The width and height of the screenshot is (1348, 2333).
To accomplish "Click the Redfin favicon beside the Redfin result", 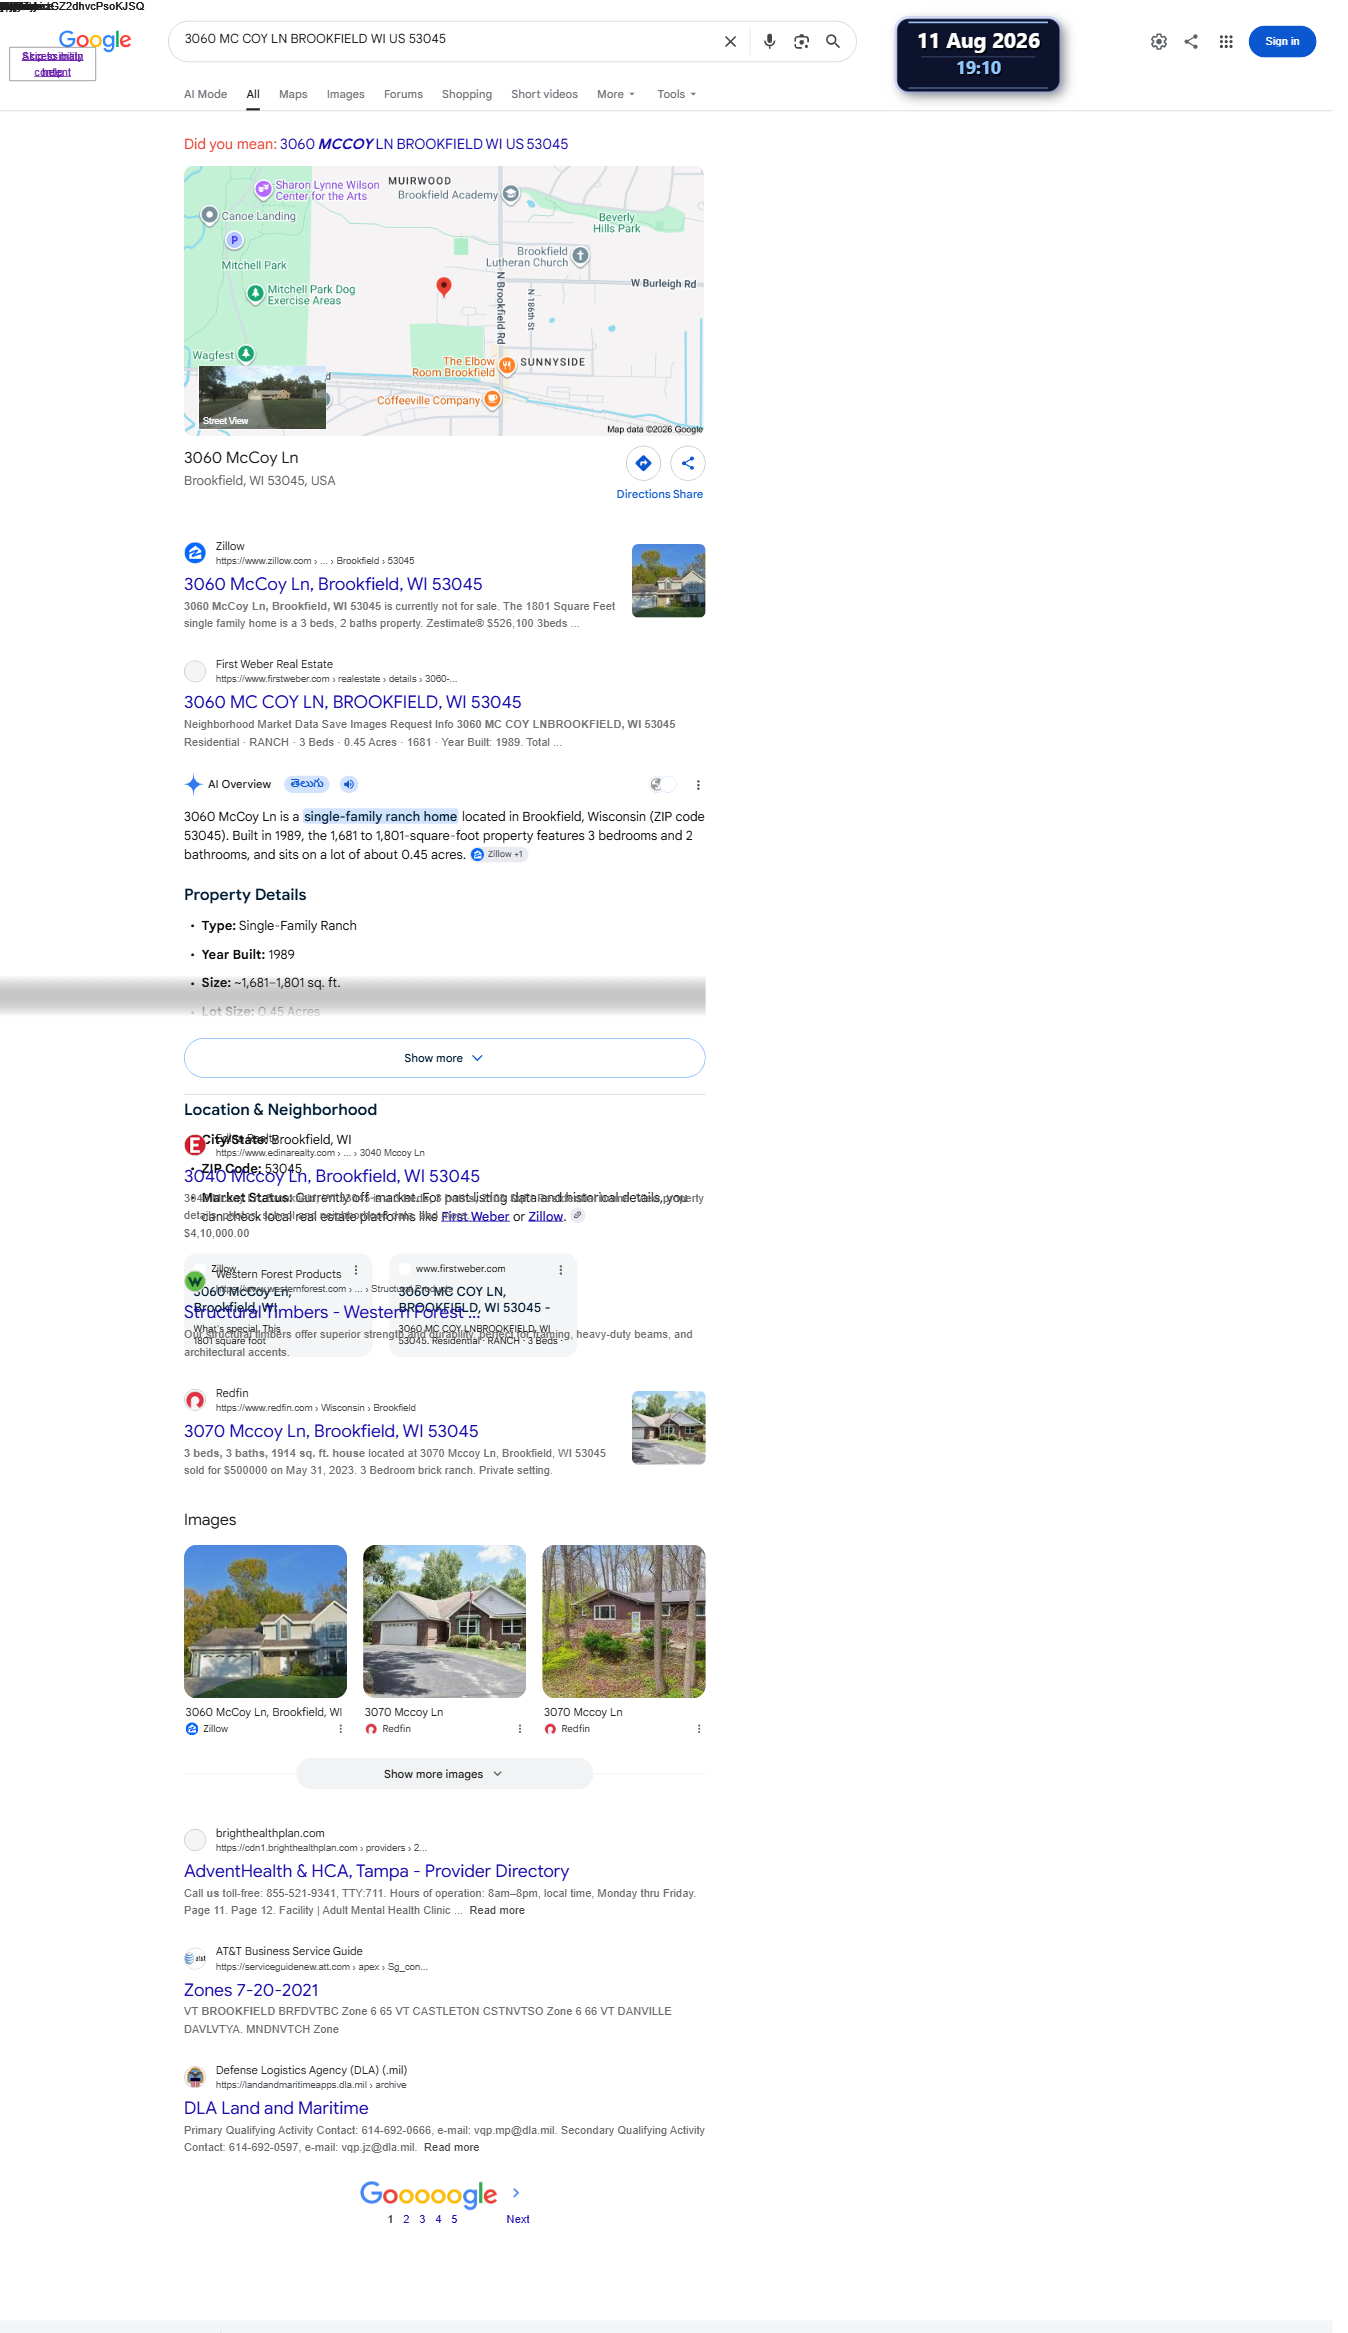I will (195, 1400).
